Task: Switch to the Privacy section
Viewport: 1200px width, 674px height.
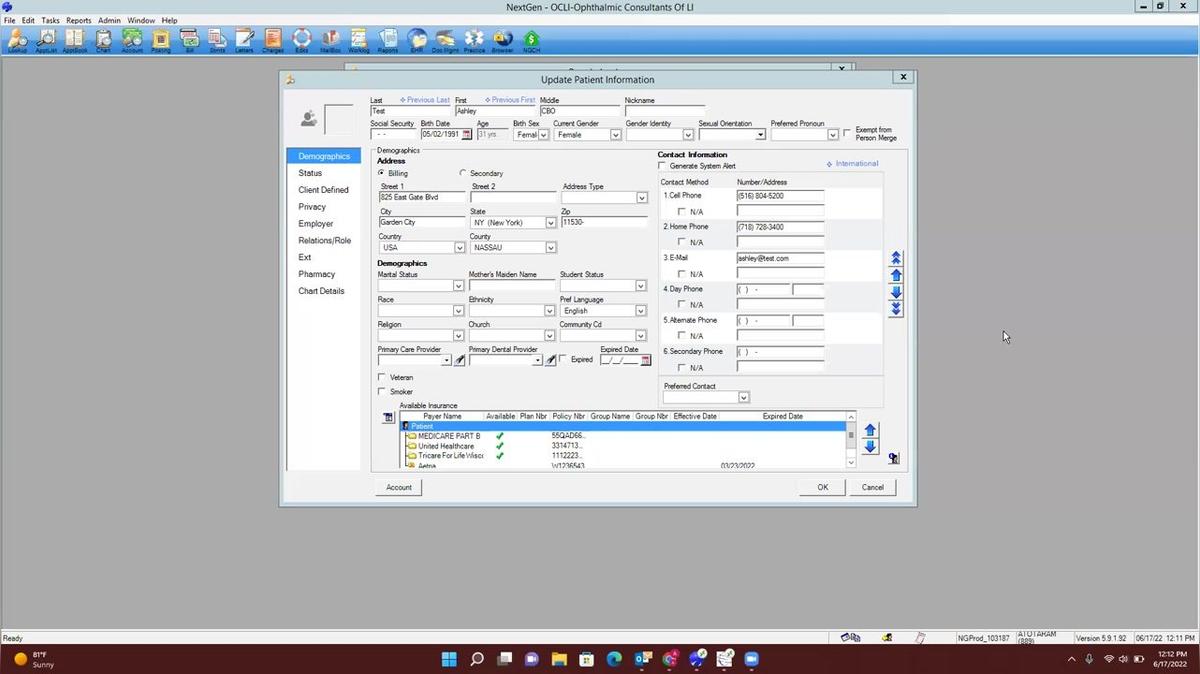Action: point(312,207)
